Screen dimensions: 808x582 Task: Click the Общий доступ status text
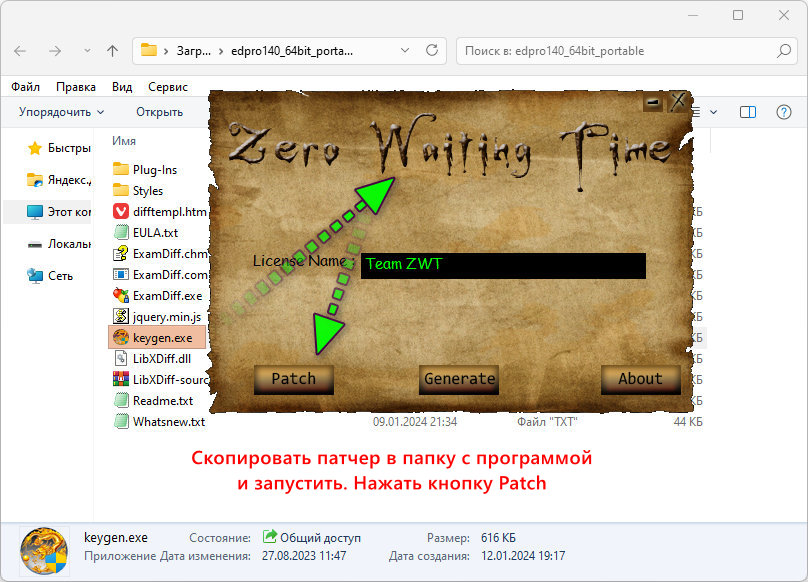[320, 538]
